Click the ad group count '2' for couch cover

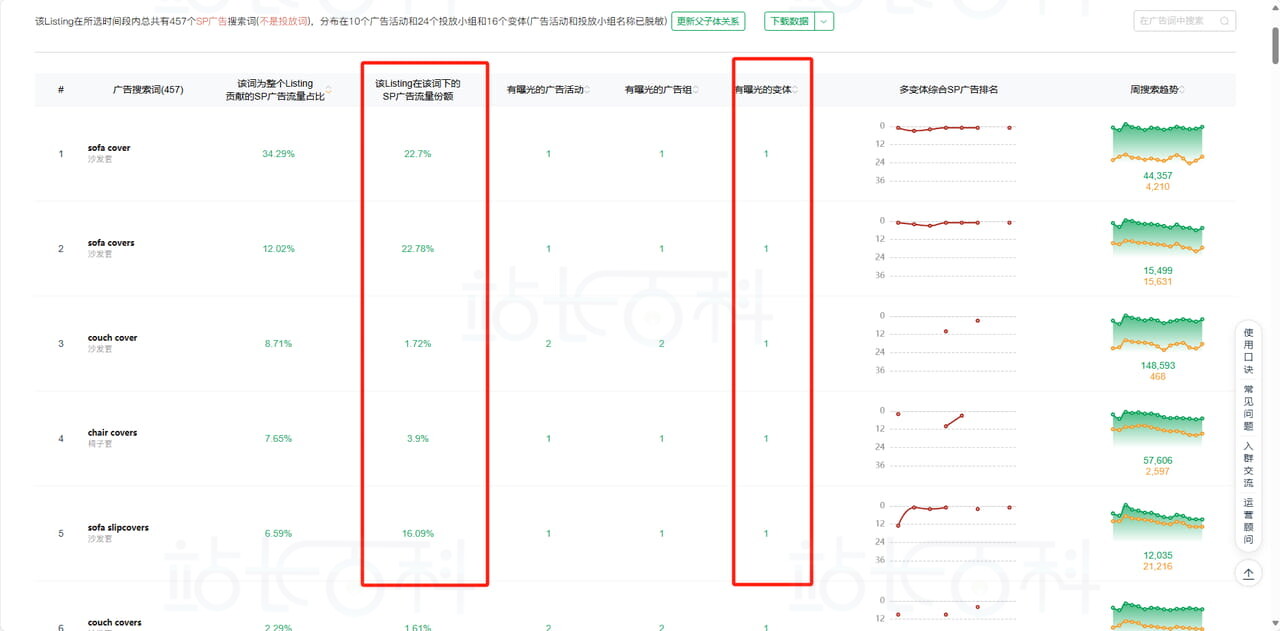coord(661,344)
